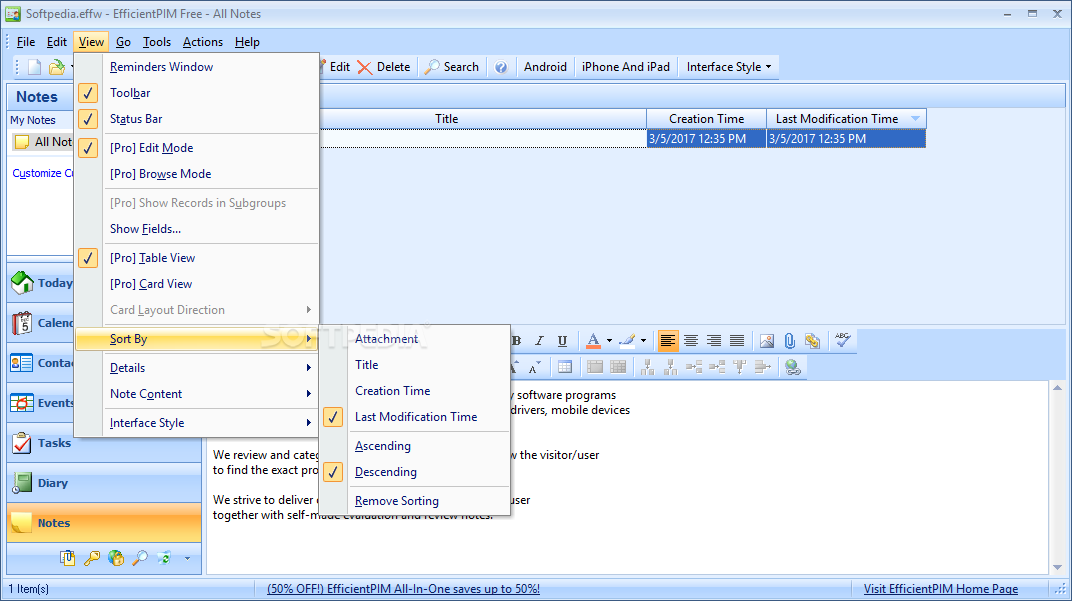Click the note editor scrollbar down arrow
Viewport: 1072px width, 601px height.
coord(1058,567)
